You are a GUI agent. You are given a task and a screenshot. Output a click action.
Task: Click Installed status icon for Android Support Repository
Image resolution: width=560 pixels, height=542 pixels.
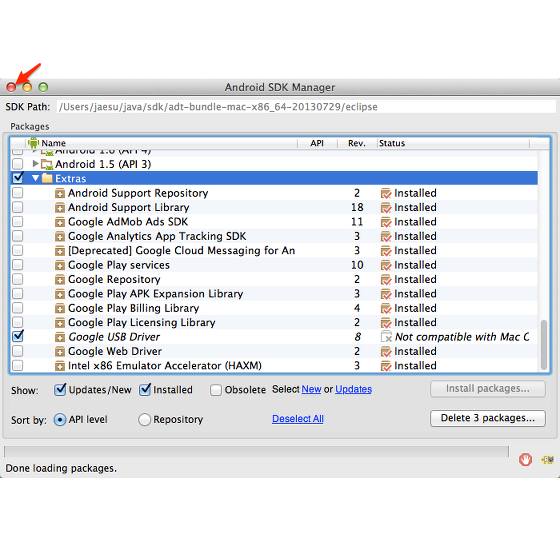click(x=386, y=193)
